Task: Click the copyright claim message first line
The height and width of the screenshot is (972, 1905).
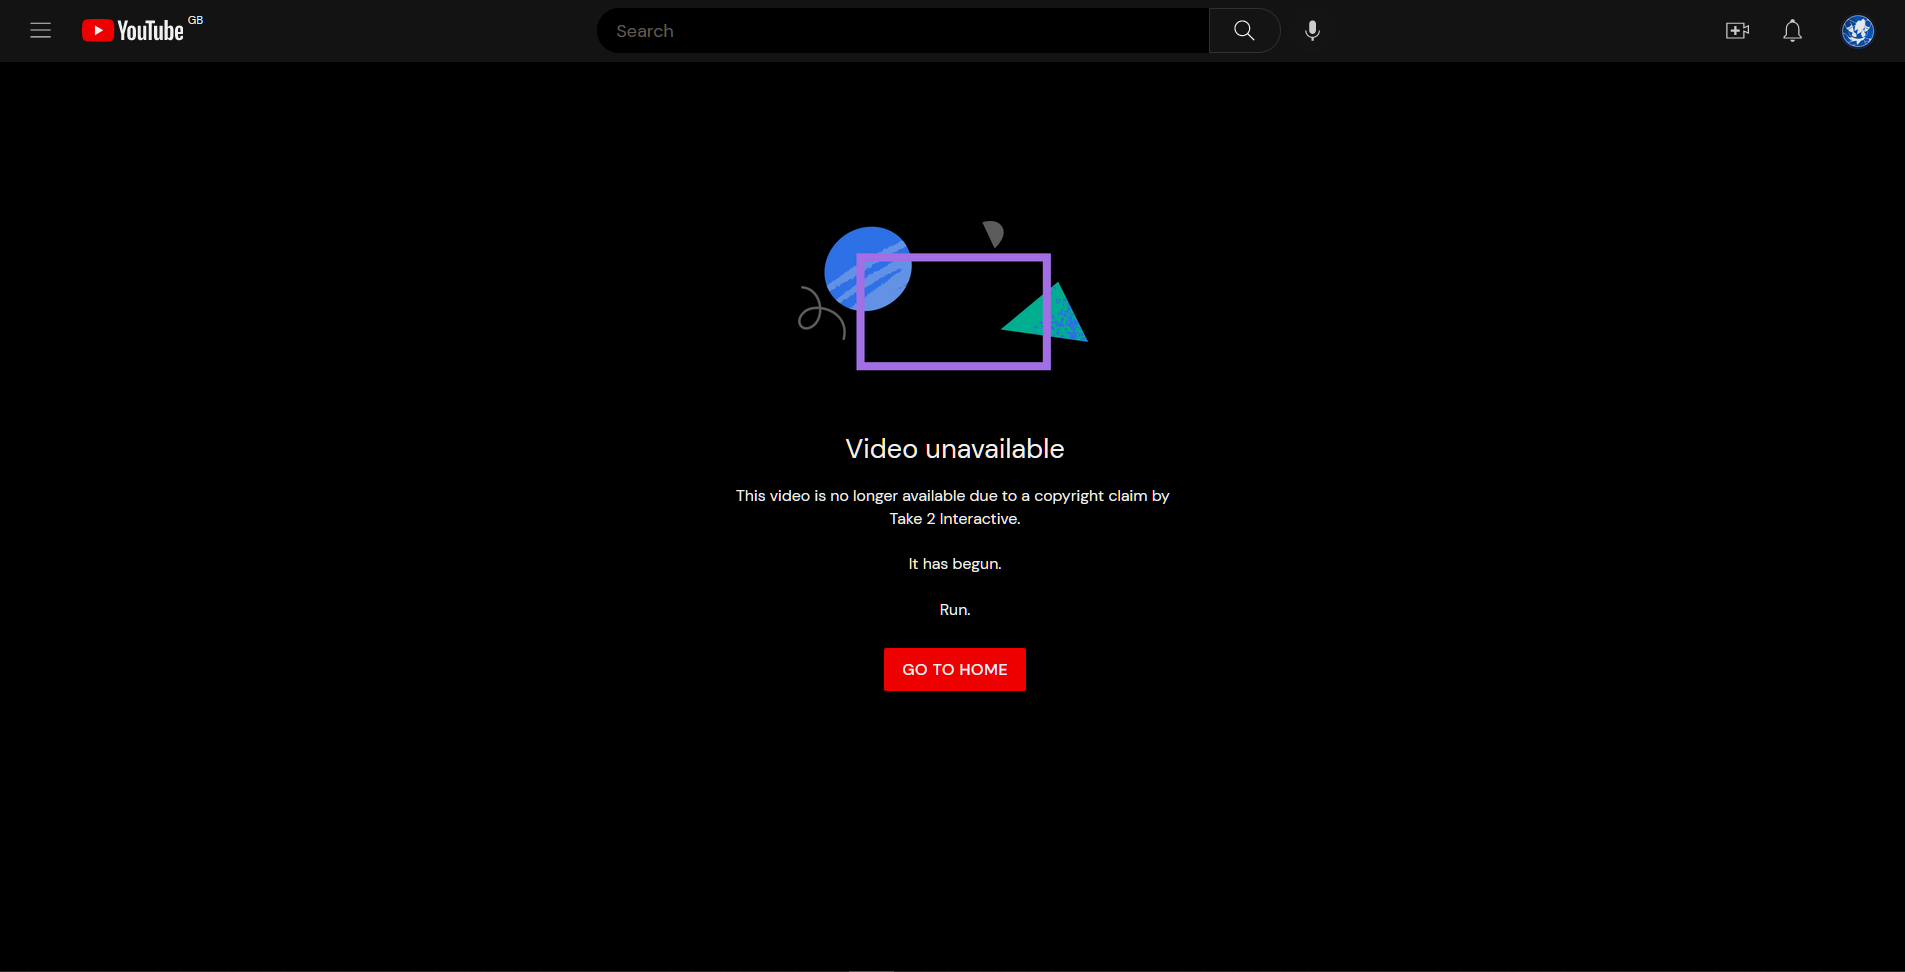Action: point(952,496)
